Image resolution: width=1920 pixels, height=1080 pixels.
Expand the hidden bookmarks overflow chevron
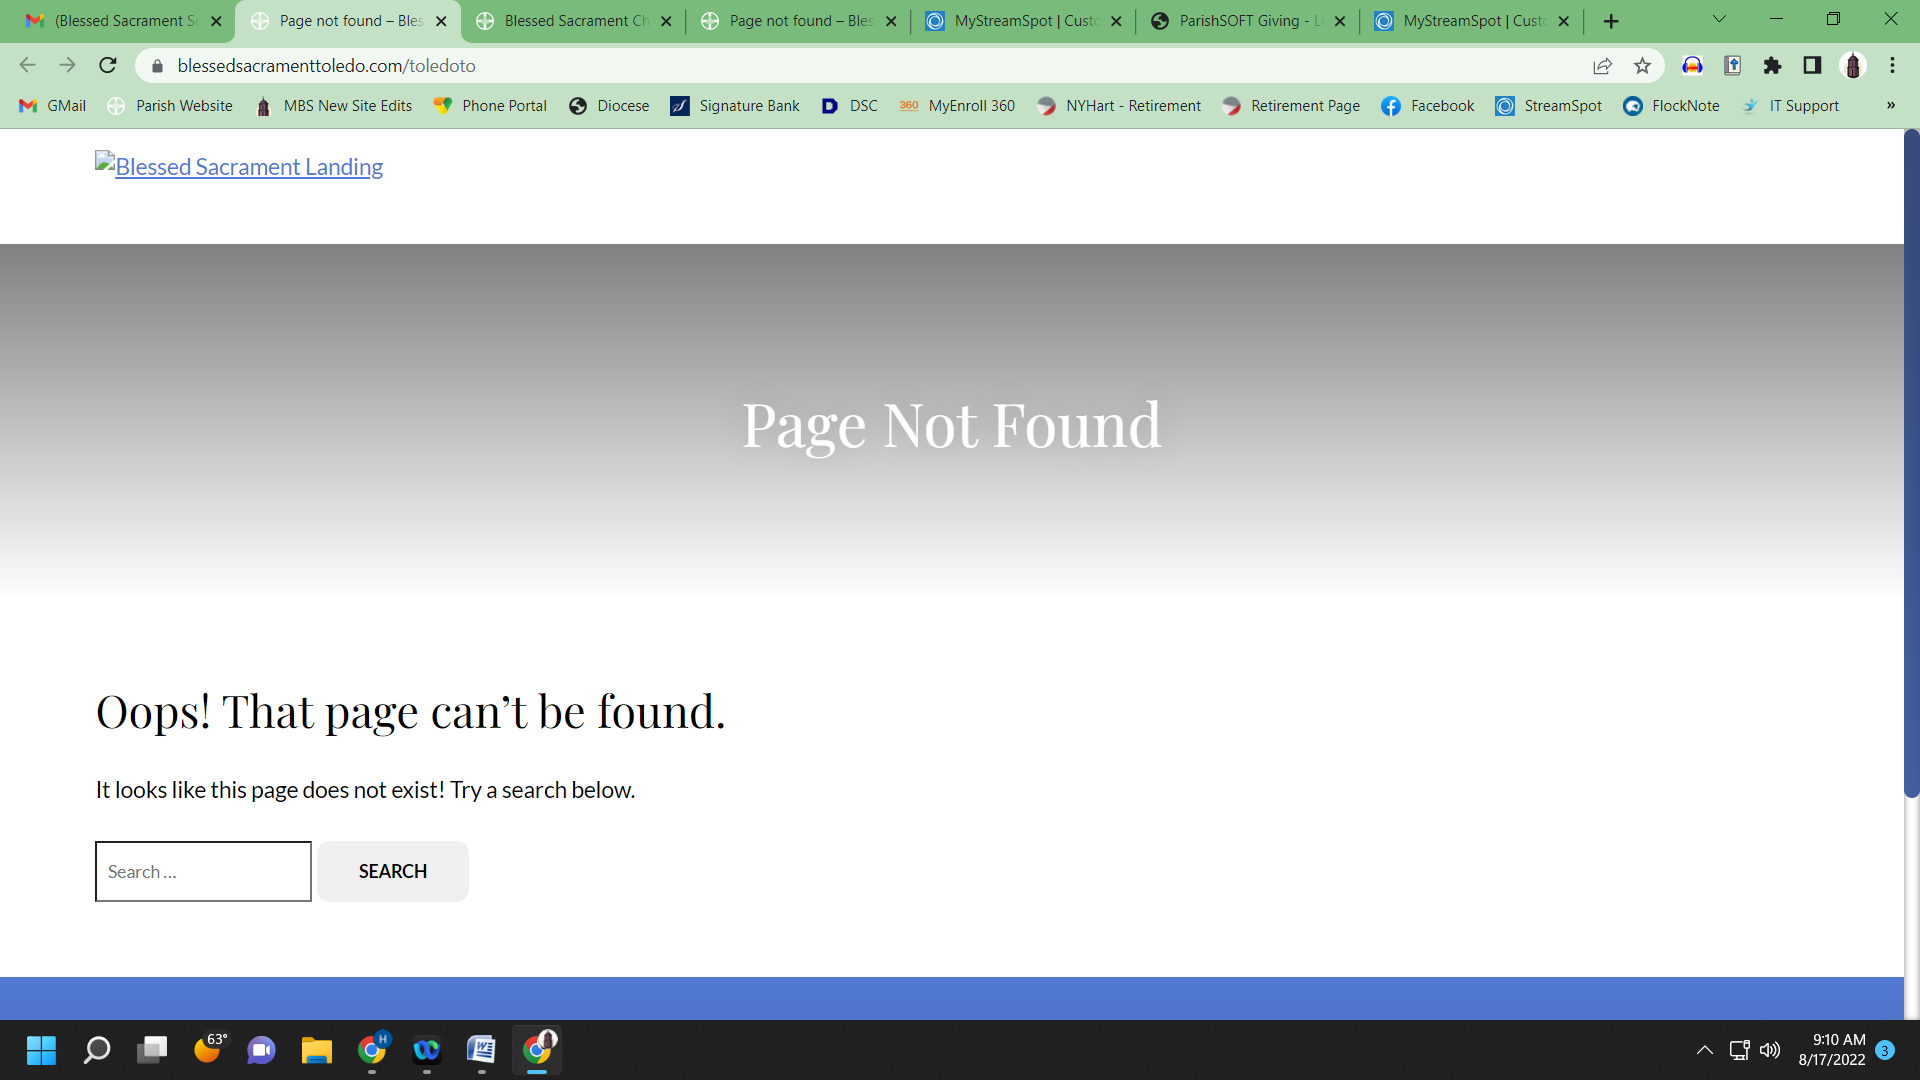(x=1890, y=106)
